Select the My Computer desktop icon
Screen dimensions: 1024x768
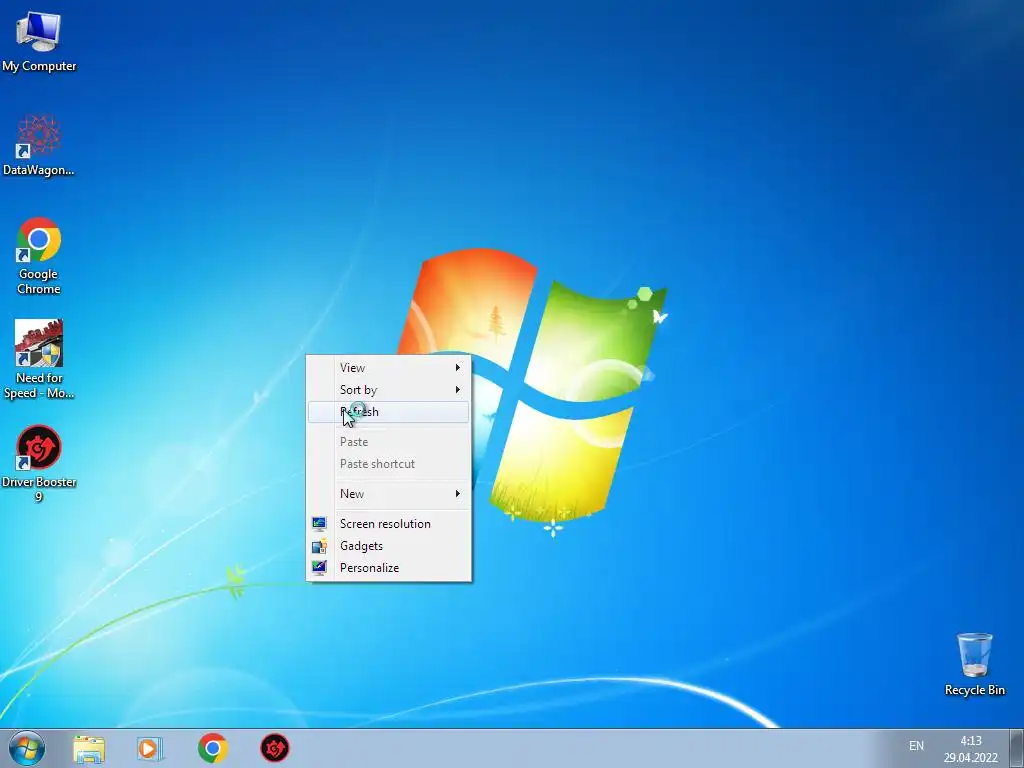pos(39,40)
